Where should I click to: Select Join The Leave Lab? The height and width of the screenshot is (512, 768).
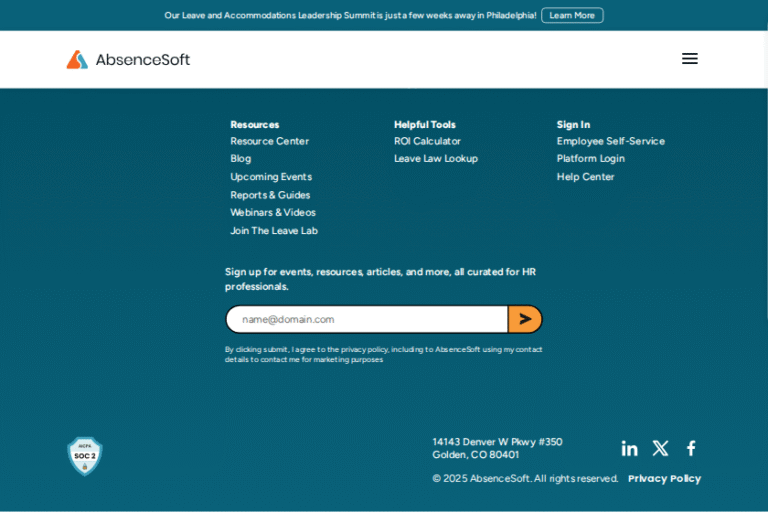(274, 231)
